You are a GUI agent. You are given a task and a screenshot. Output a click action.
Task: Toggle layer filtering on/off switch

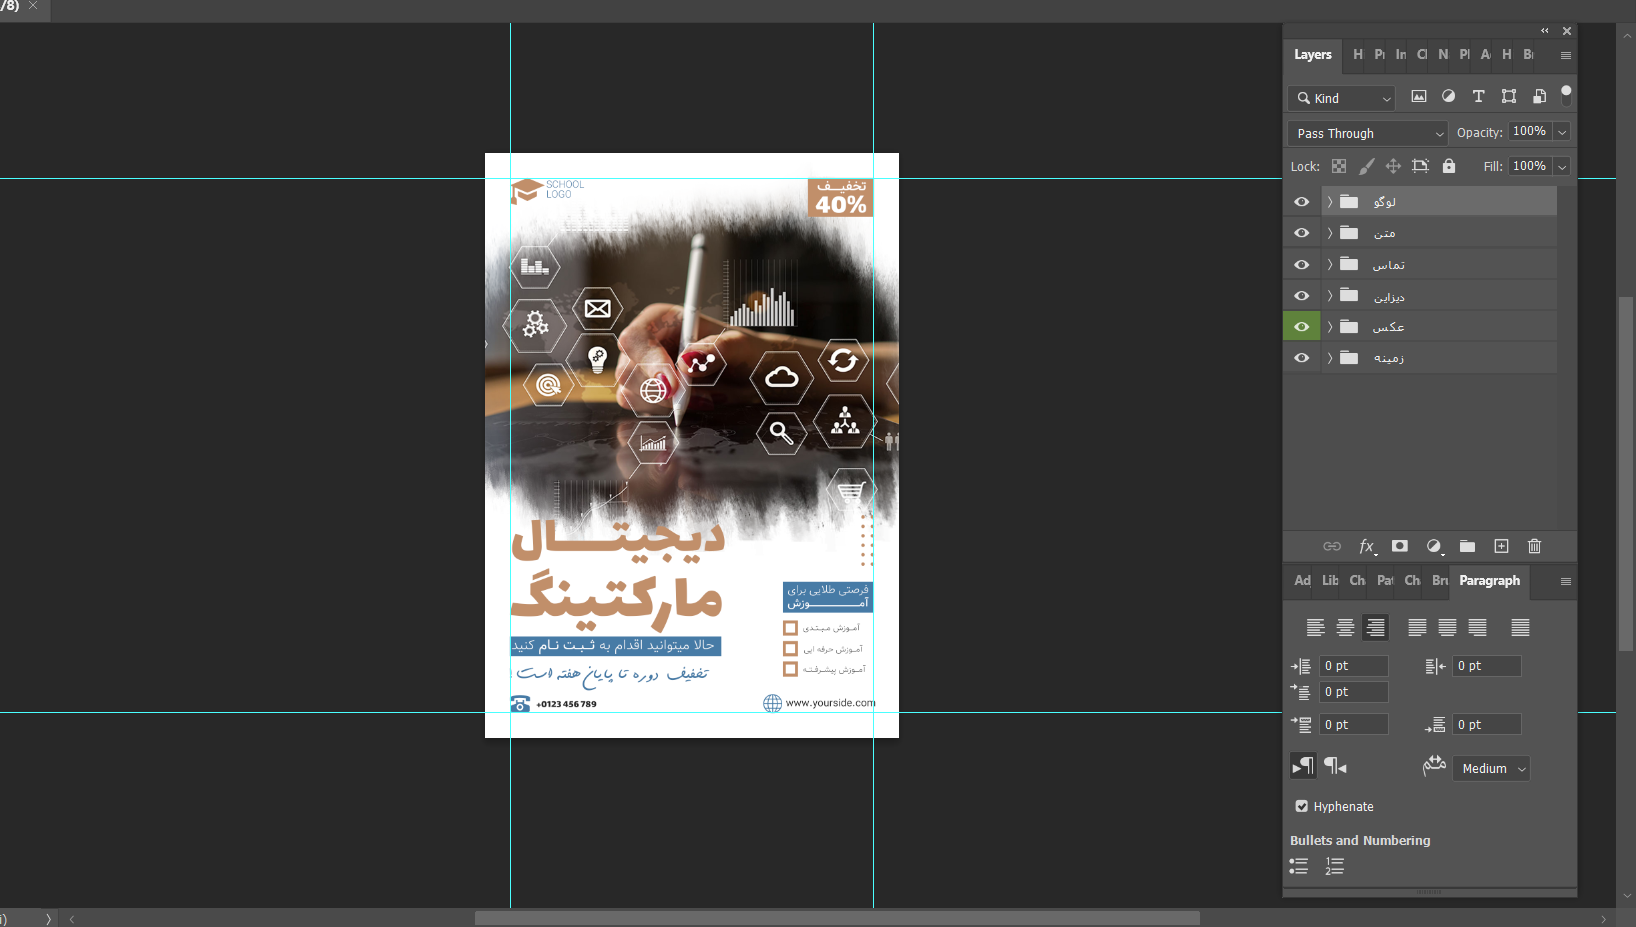1566,95
